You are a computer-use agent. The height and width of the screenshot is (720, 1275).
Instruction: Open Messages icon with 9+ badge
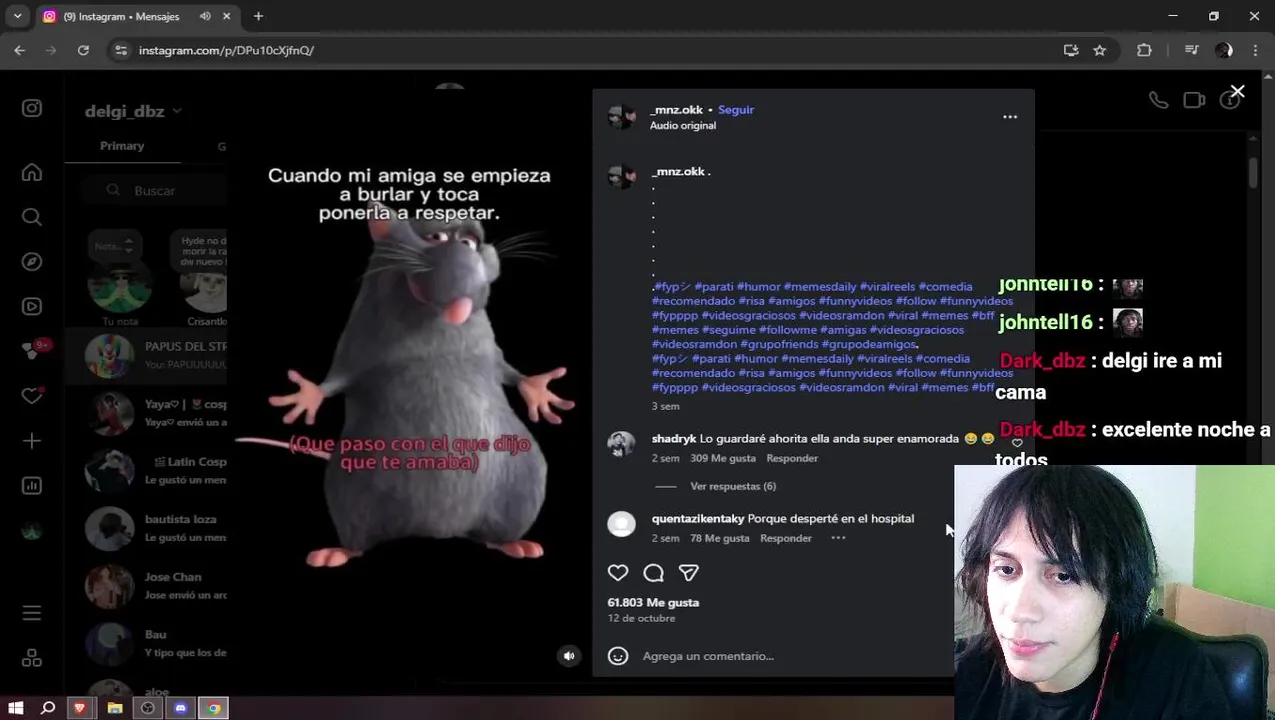[x=32, y=350]
